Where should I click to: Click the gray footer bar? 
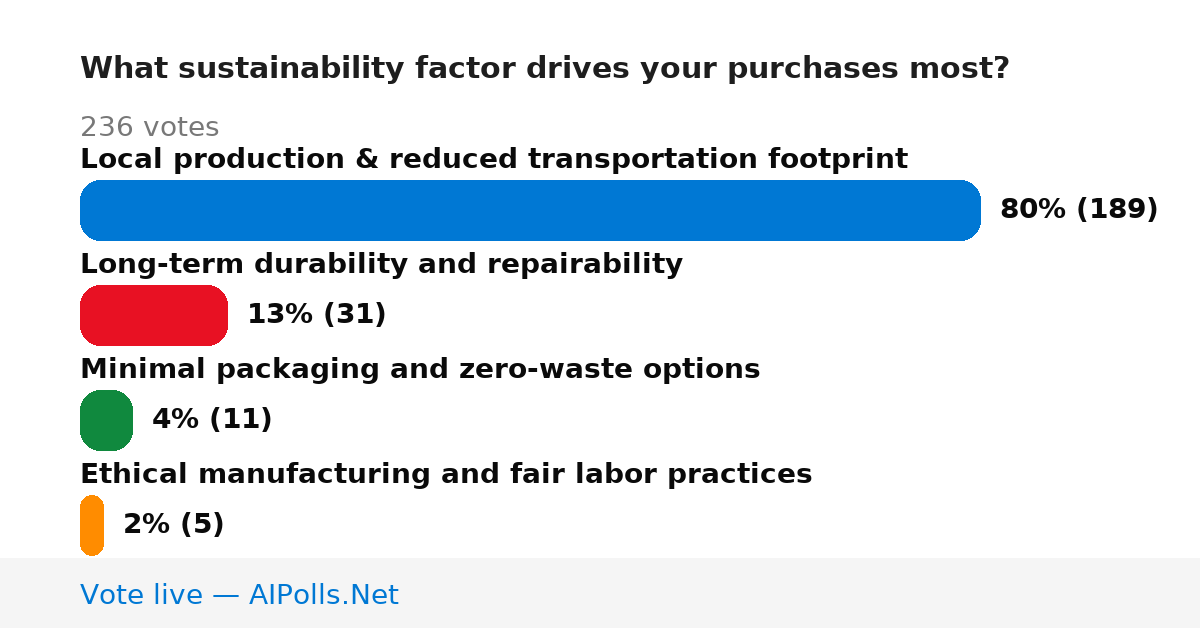point(600,593)
